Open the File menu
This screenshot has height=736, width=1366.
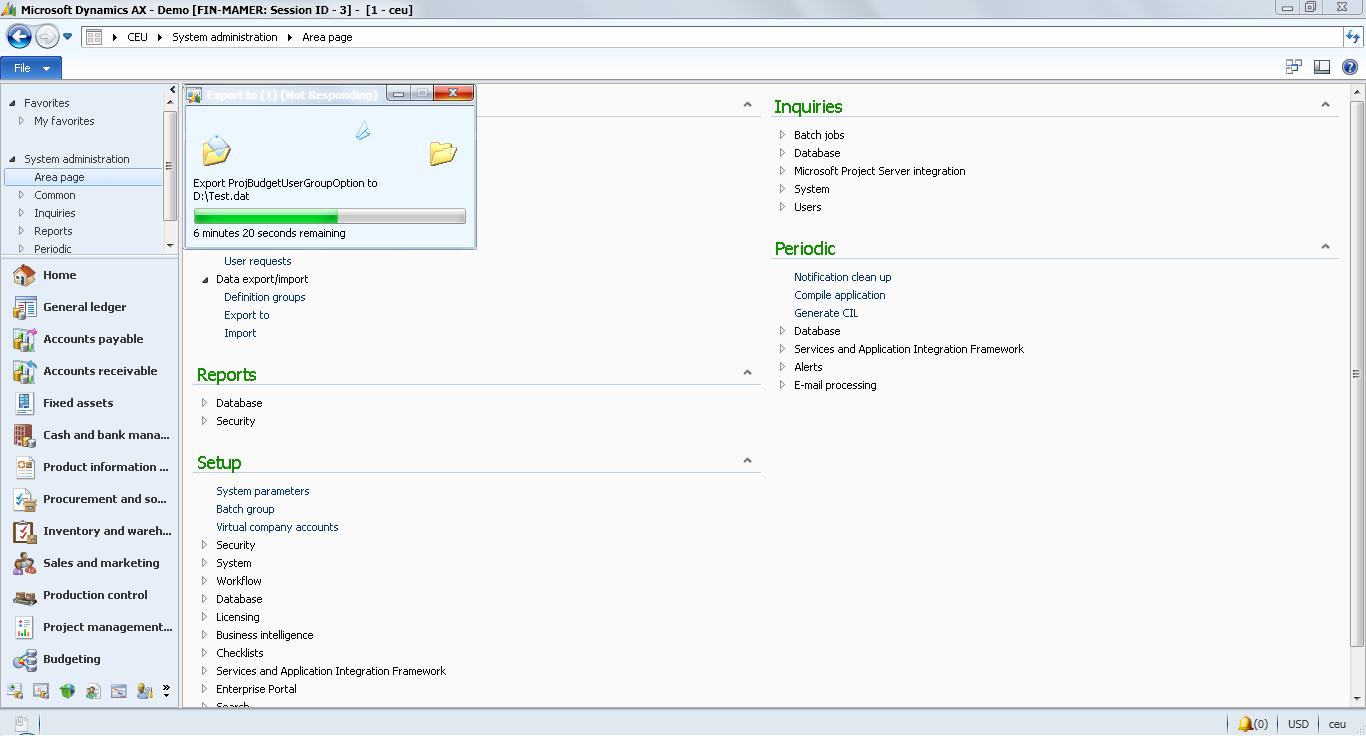(x=31, y=68)
